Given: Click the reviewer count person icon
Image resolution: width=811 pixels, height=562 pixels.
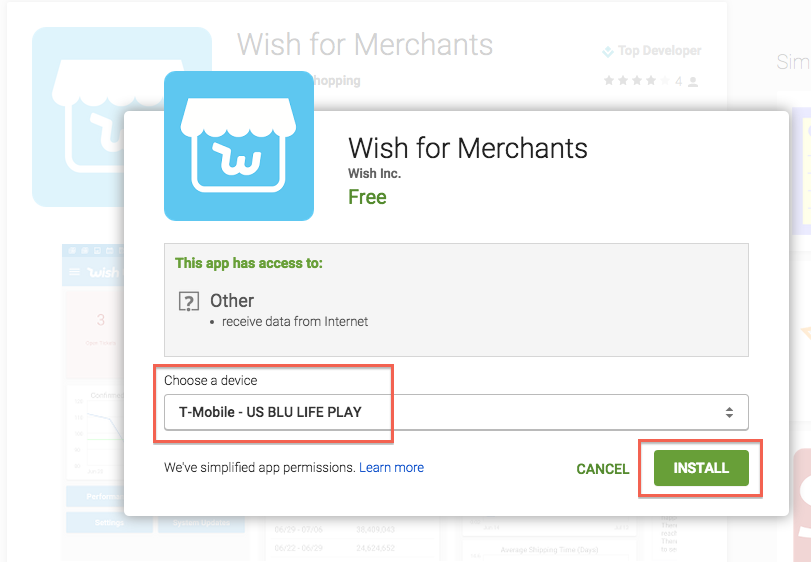Looking at the screenshot, I should 694,82.
